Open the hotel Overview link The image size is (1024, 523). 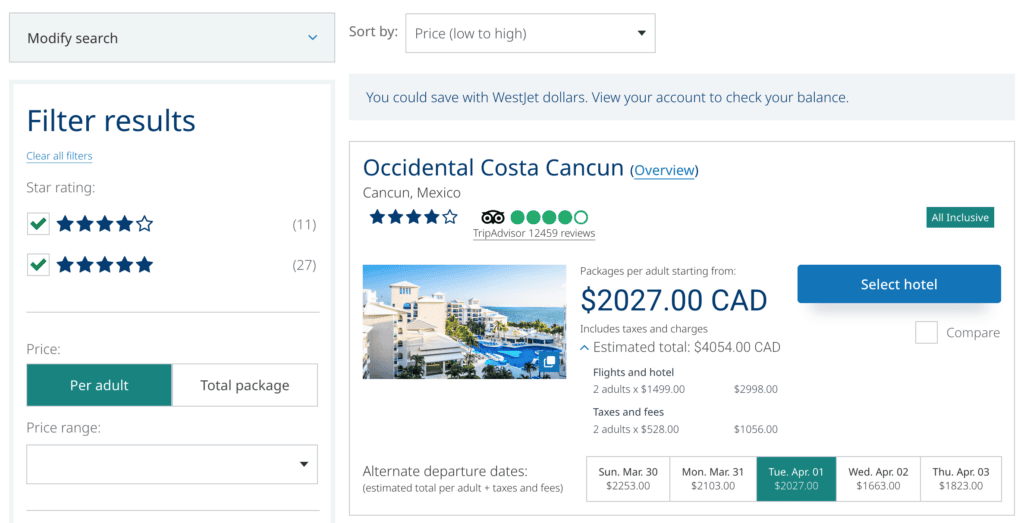pyautogui.click(x=665, y=170)
